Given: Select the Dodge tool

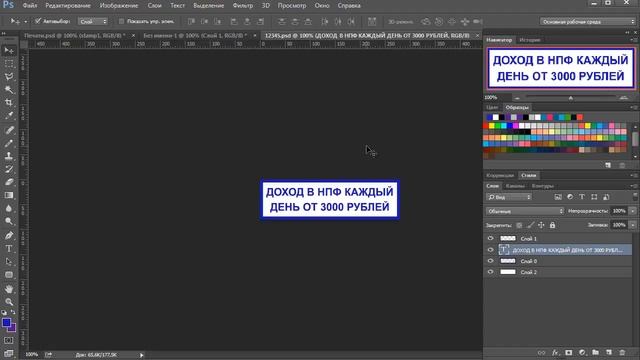Looking at the screenshot, I should 9,221.
